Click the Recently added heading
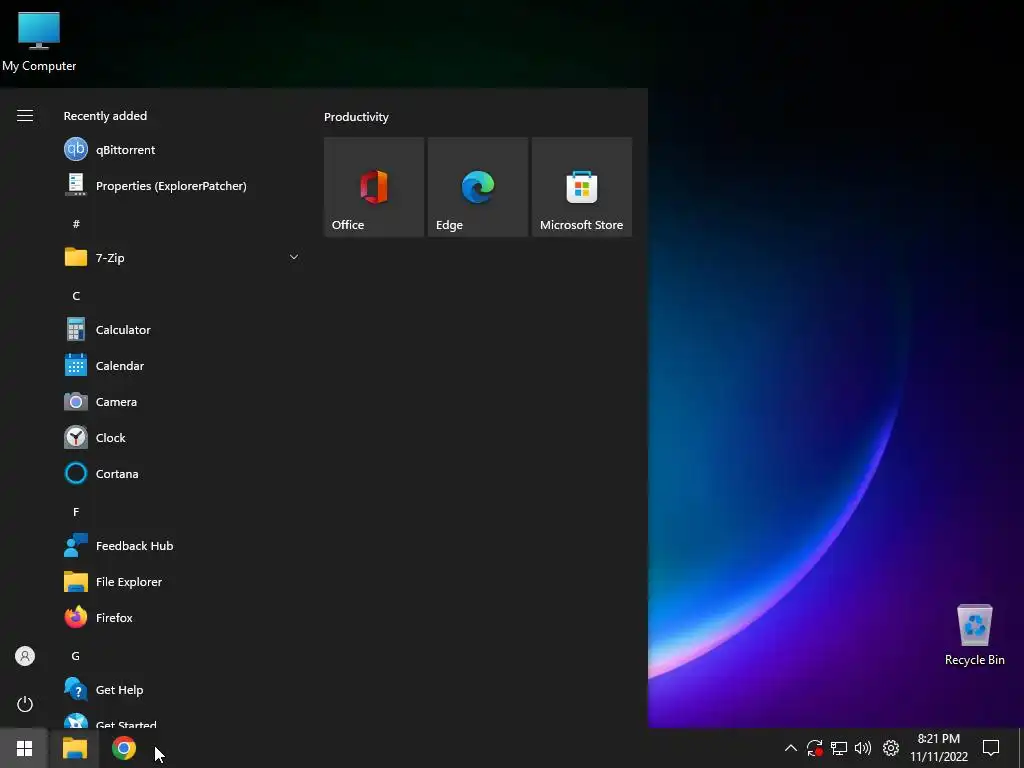This screenshot has width=1024, height=768. coord(105,116)
